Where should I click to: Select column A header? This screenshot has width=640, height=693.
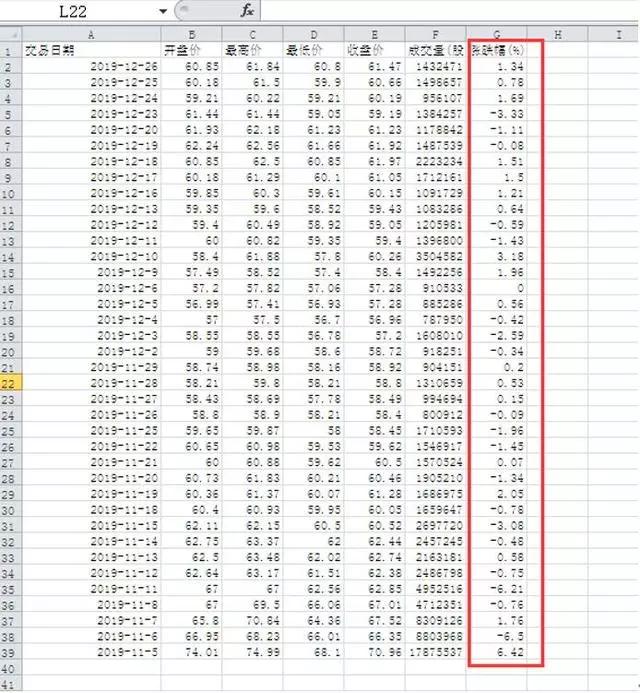click(x=91, y=34)
